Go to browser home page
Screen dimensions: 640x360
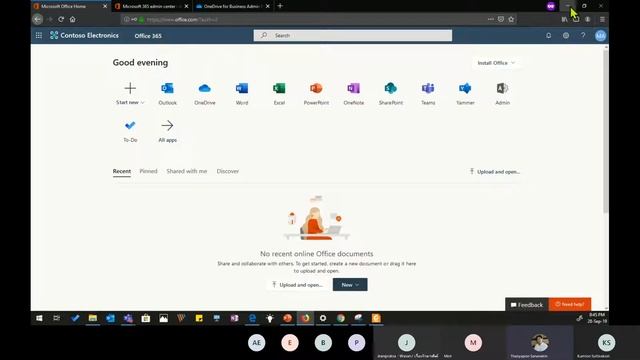click(73, 19)
